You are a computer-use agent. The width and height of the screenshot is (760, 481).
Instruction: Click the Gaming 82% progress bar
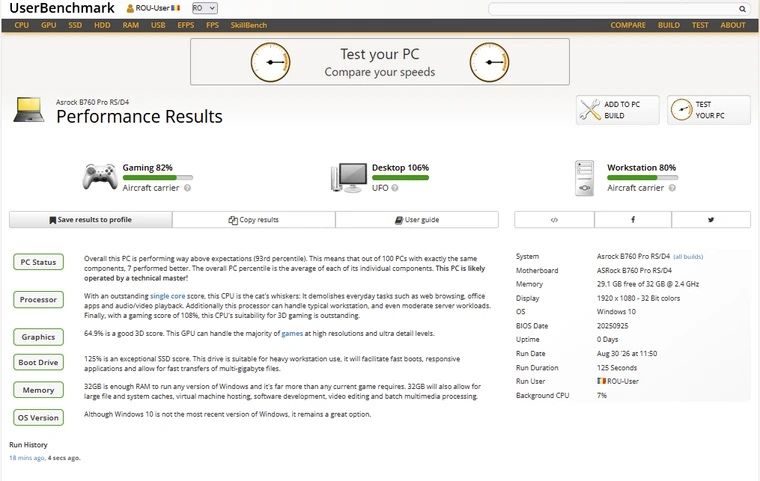158,177
